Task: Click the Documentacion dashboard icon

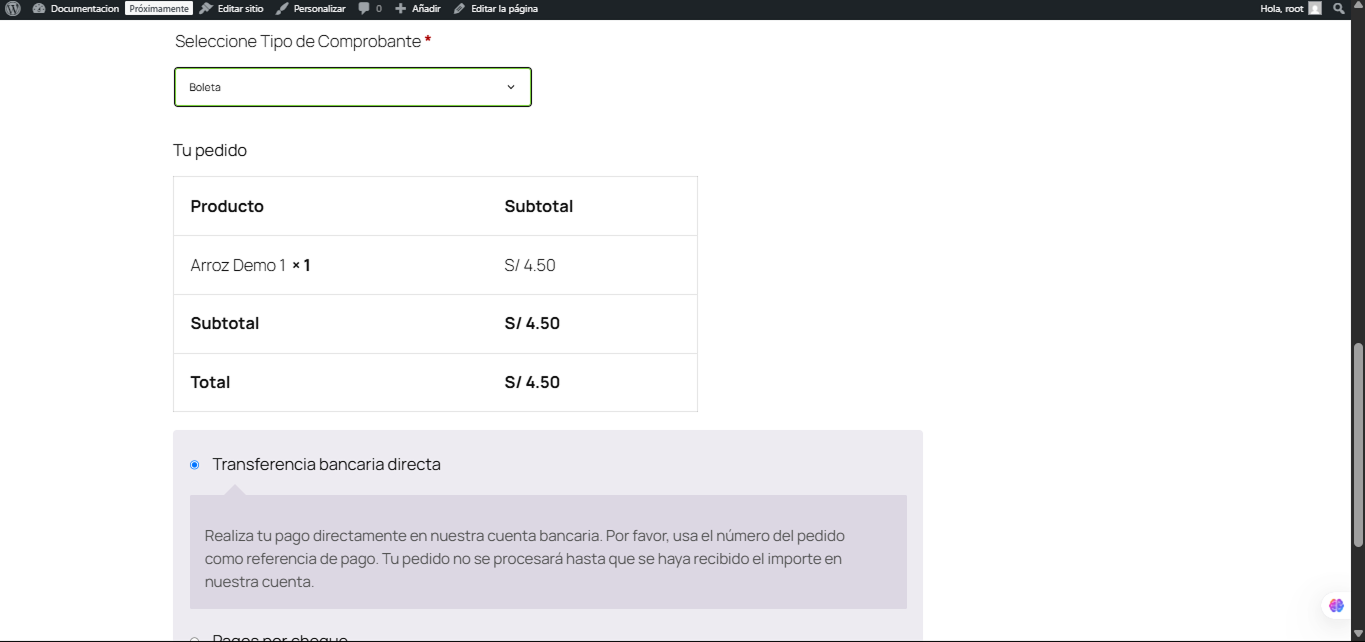Action: coord(39,8)
